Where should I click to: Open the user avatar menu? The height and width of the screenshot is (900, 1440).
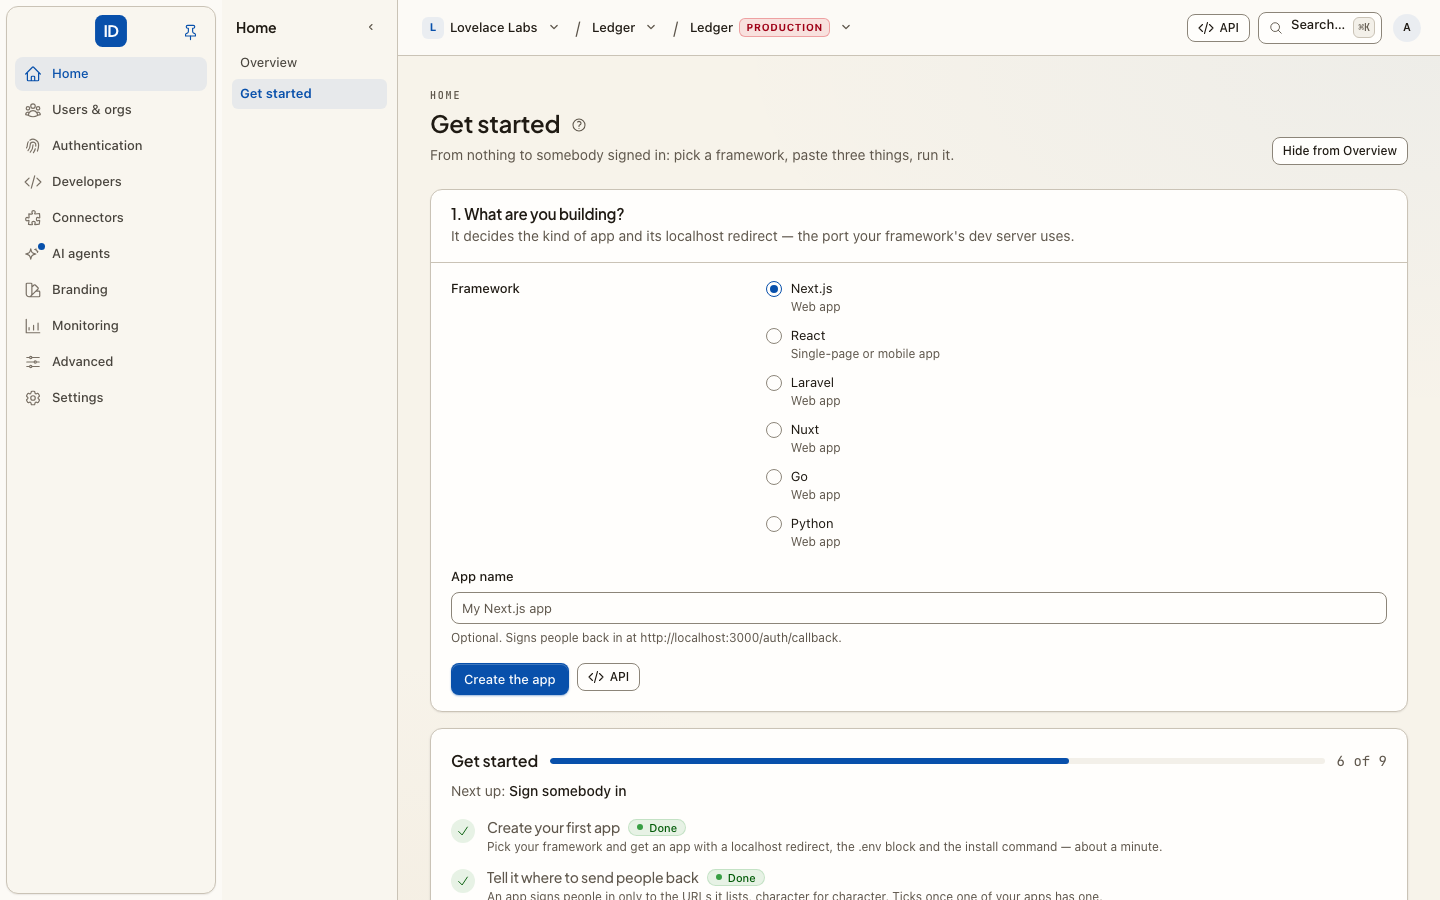click(x=1407, y=28)
